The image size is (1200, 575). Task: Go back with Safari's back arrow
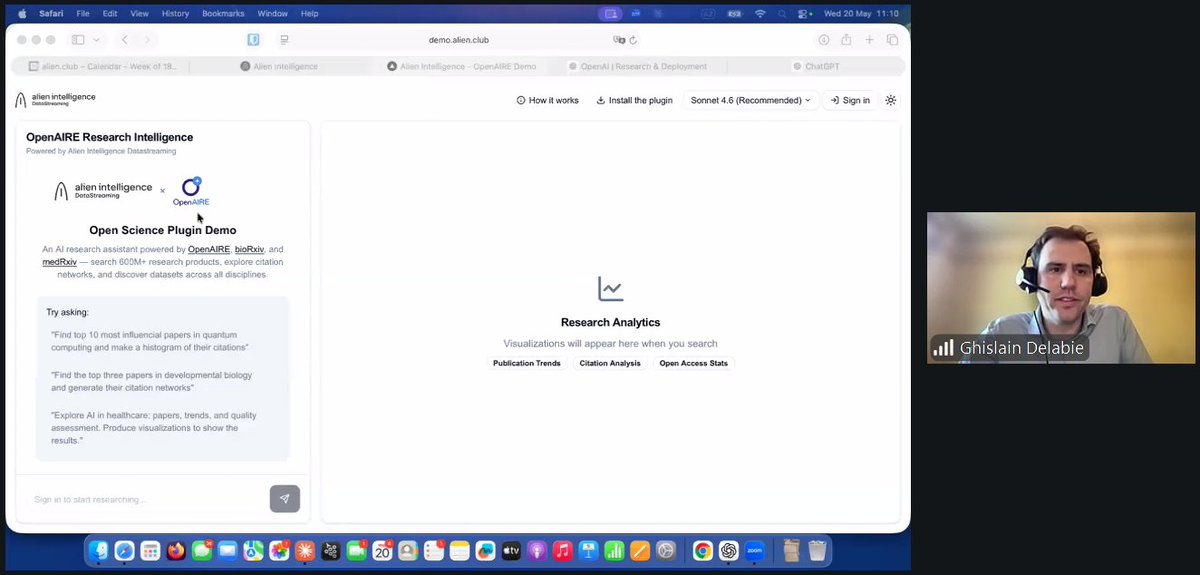(x=125, y=40)
